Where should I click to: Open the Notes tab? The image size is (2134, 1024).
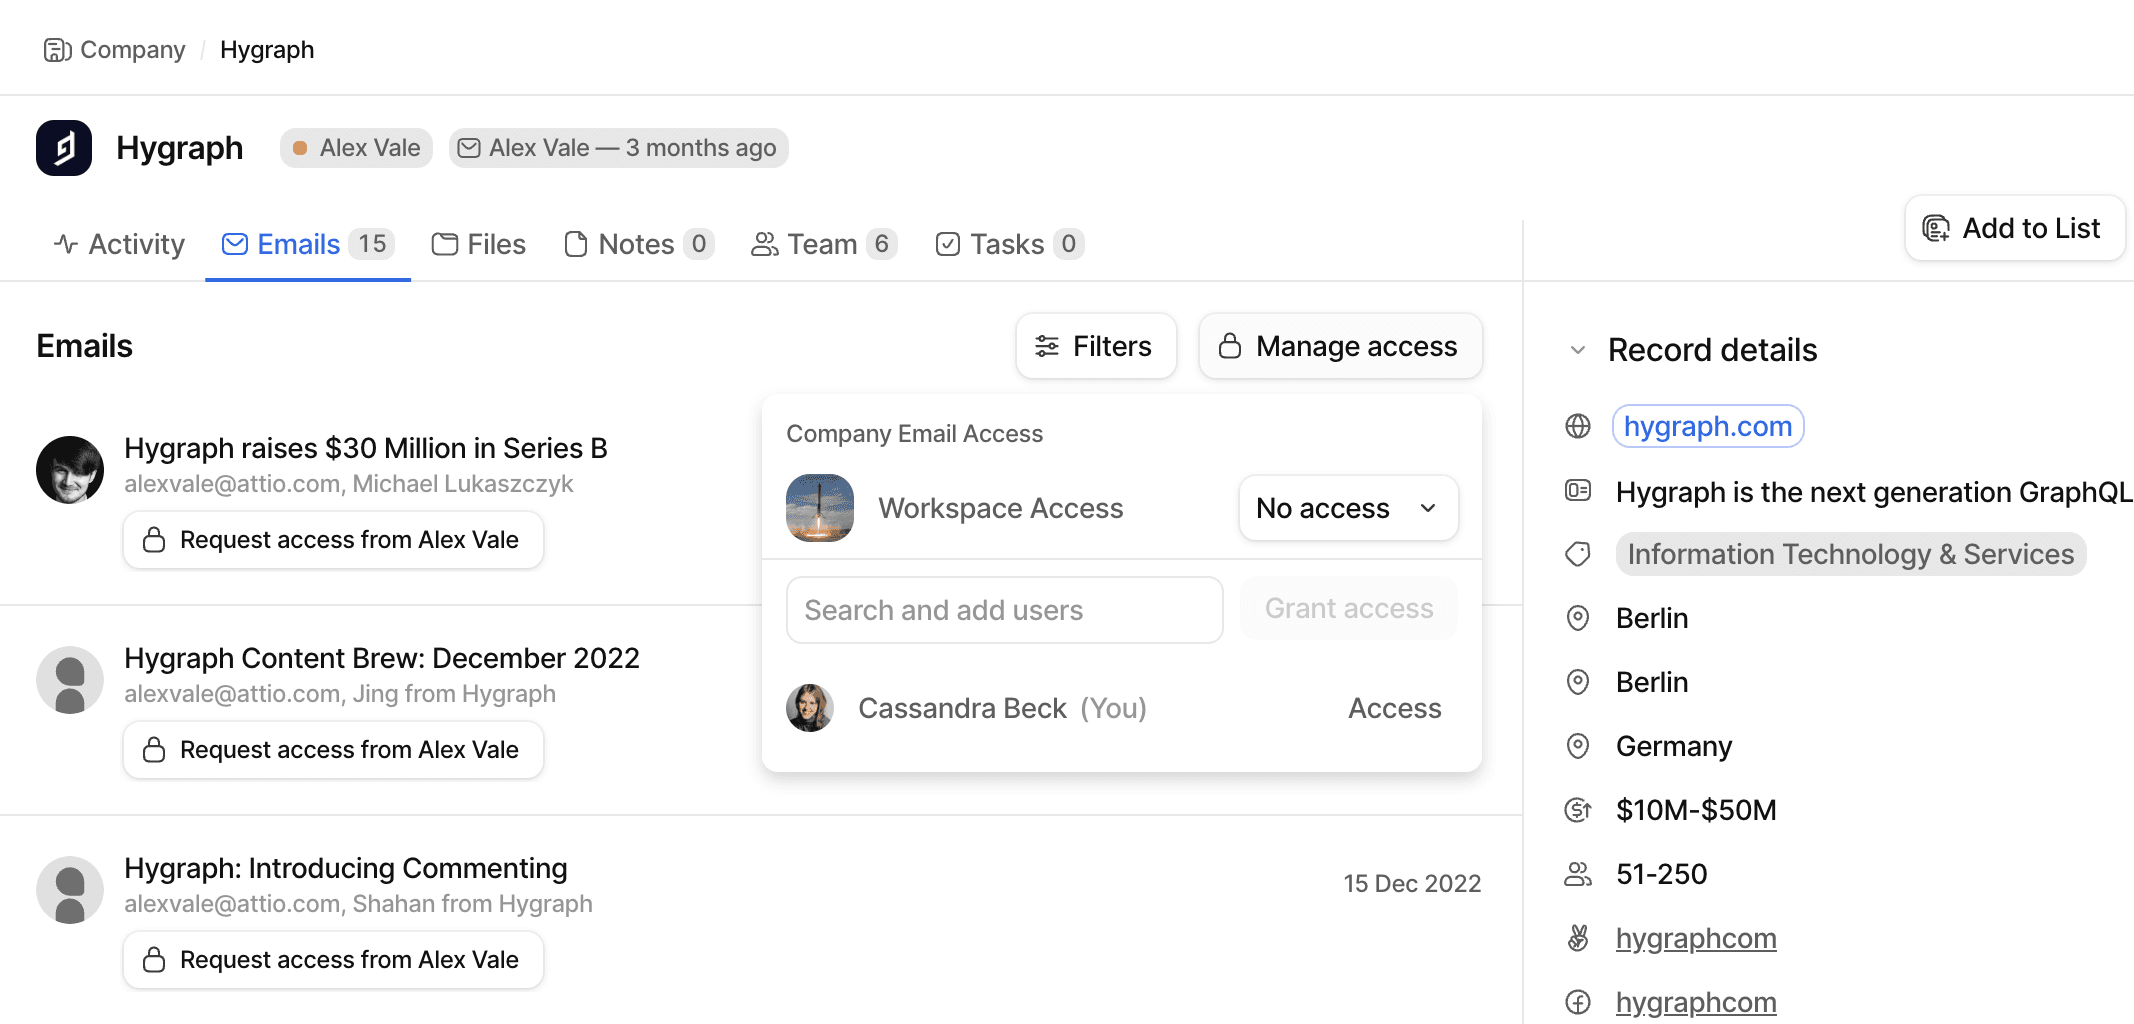click(638, 244)
